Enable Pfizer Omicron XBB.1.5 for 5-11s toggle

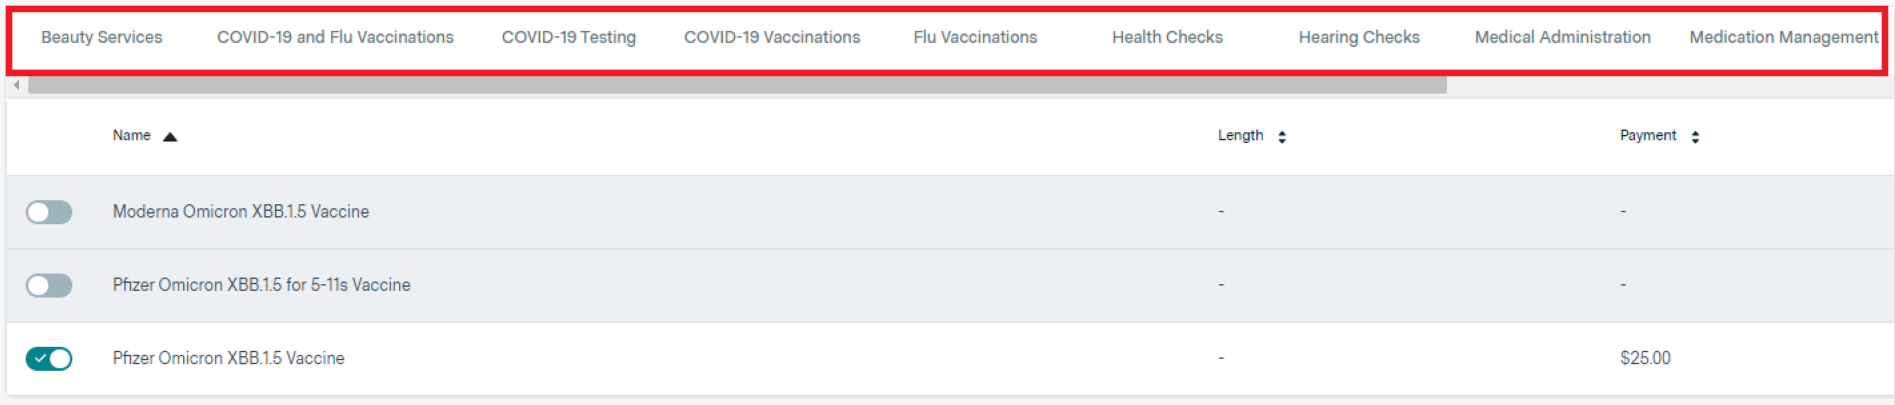coord(49,286)
